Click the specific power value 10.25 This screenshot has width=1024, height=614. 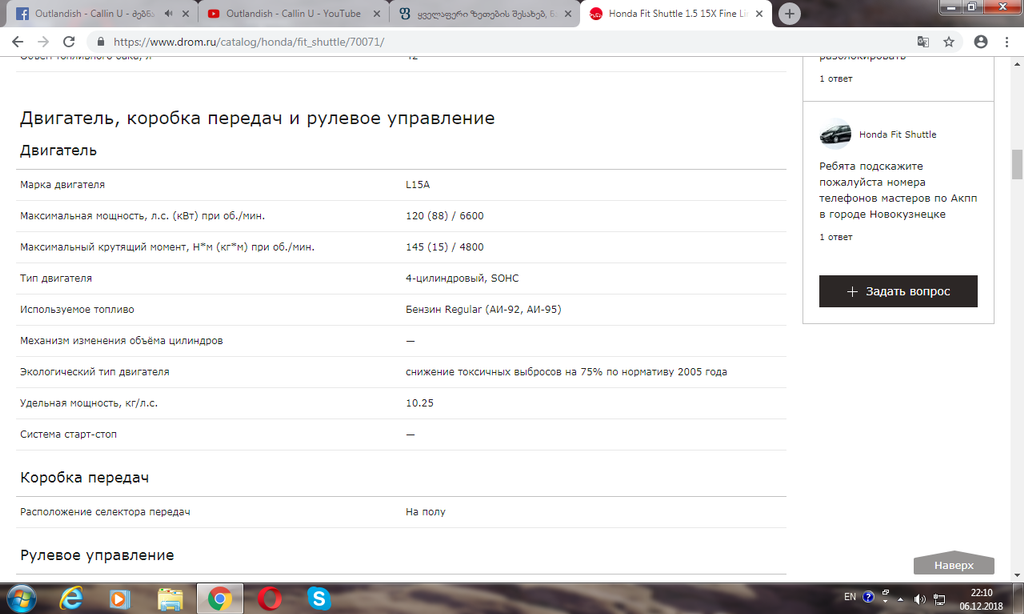click(x=419, y=403)
